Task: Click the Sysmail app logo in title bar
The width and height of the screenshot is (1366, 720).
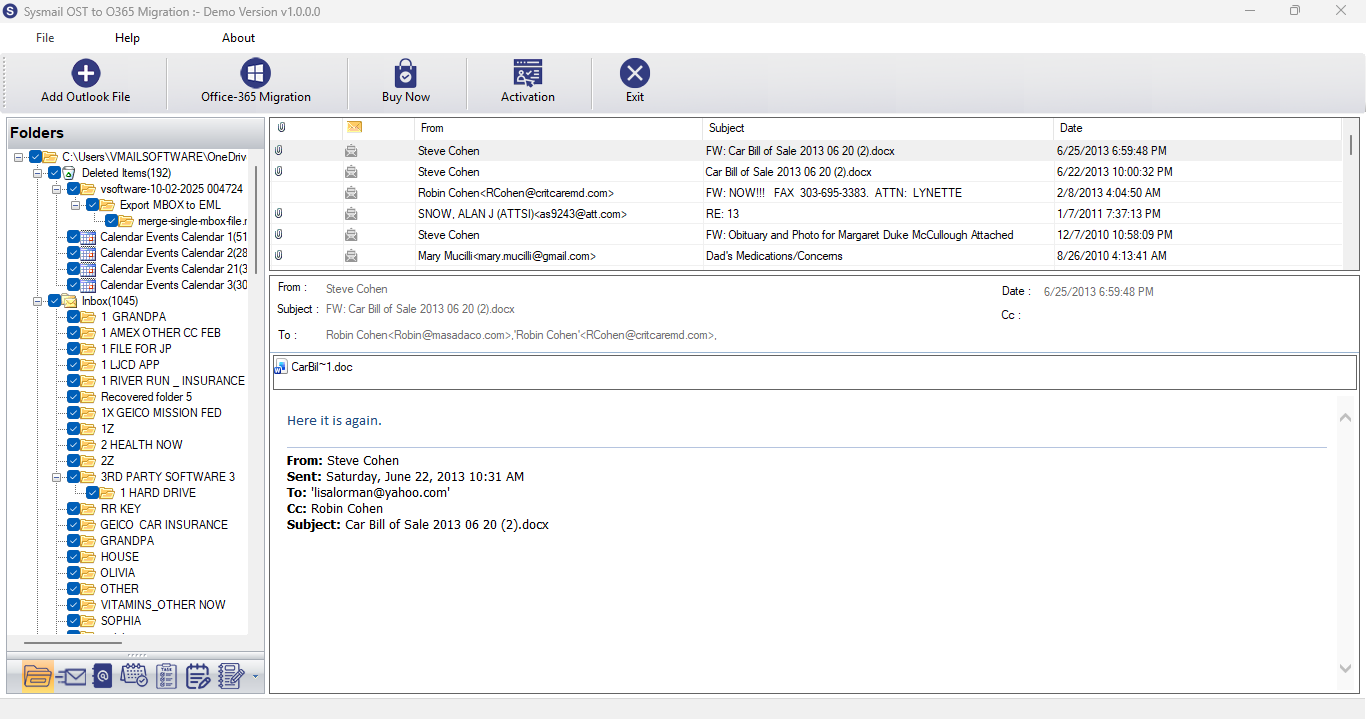Action: tap(11, 11)
